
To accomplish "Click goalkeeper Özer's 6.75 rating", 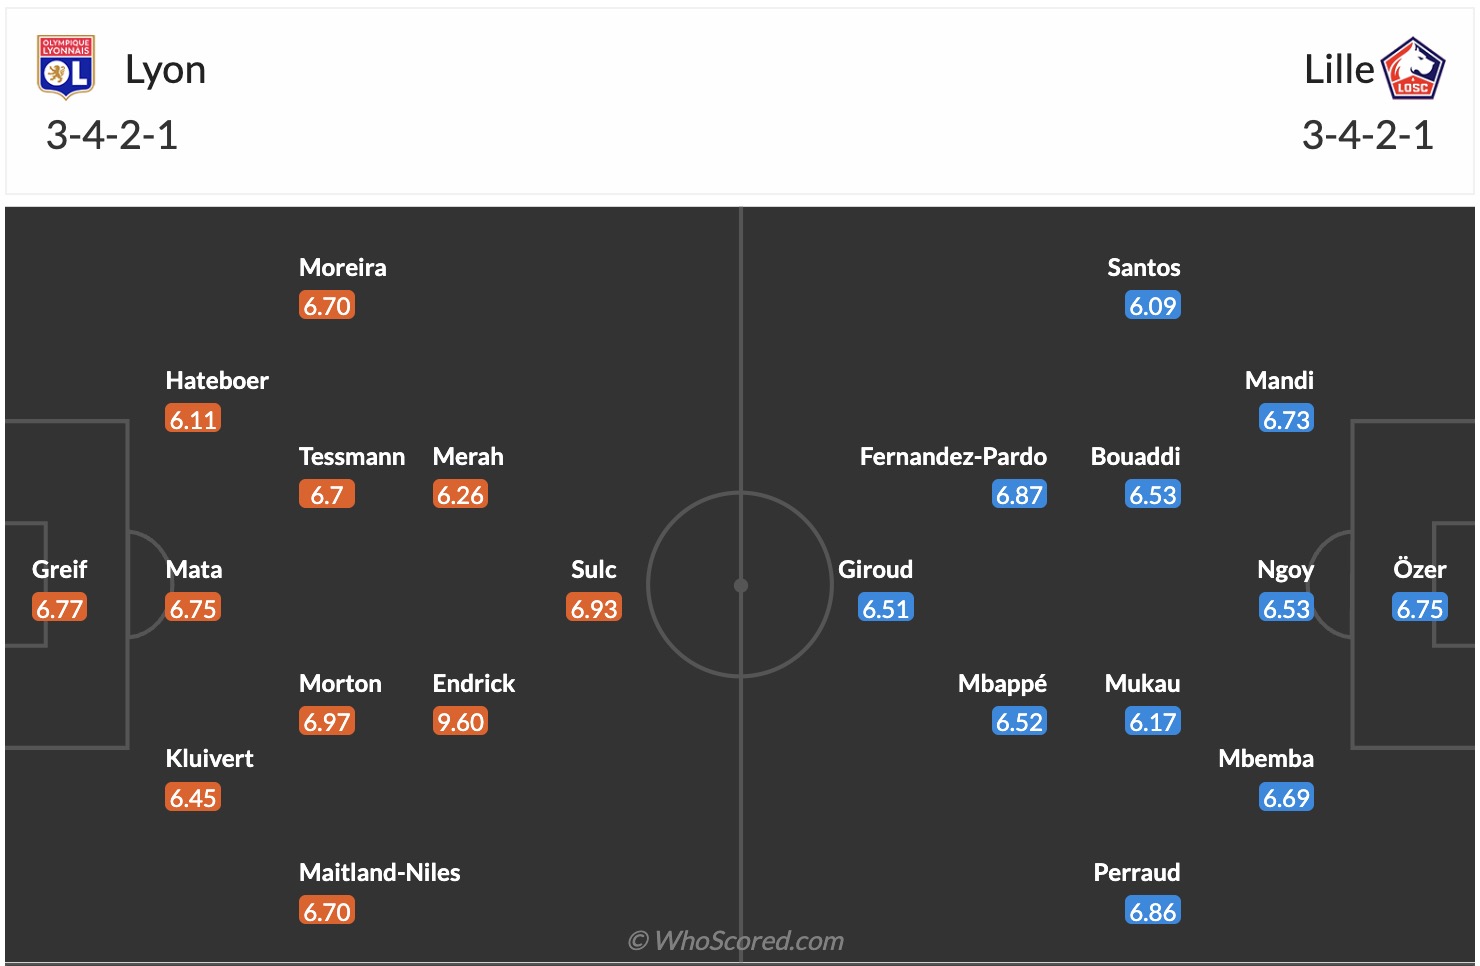I will [x=1419, y=609].
